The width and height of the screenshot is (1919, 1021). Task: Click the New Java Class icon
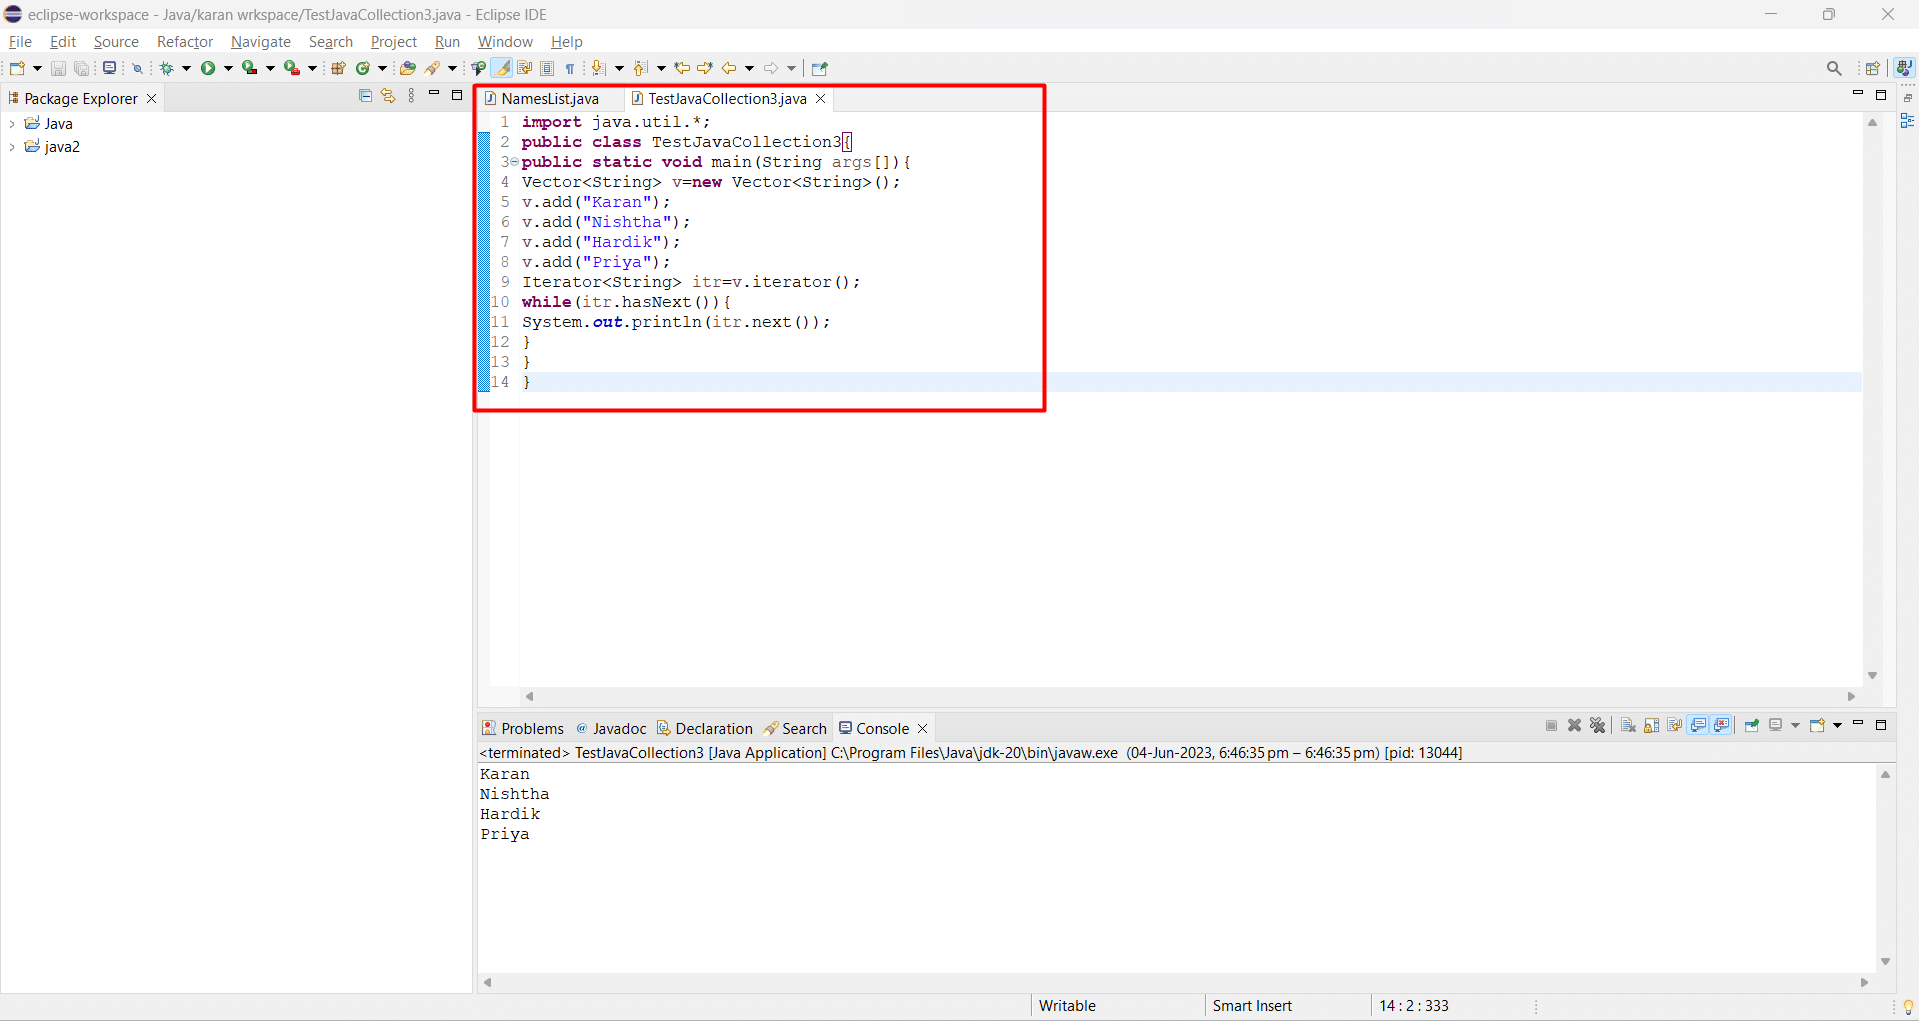(x=363, y=68)
